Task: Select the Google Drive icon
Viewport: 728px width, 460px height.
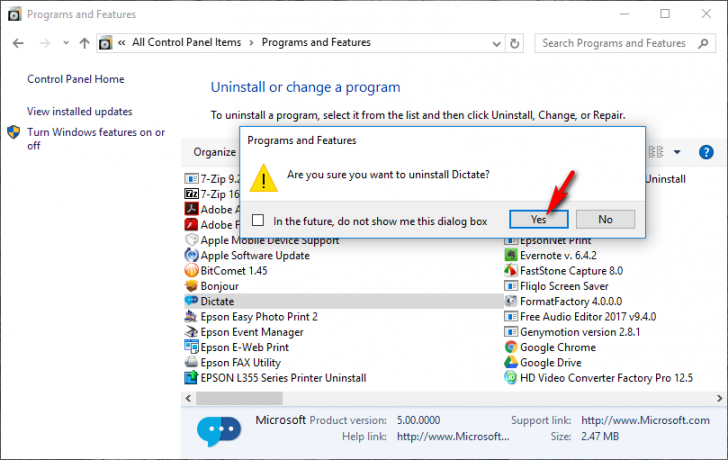Action: 511,363
